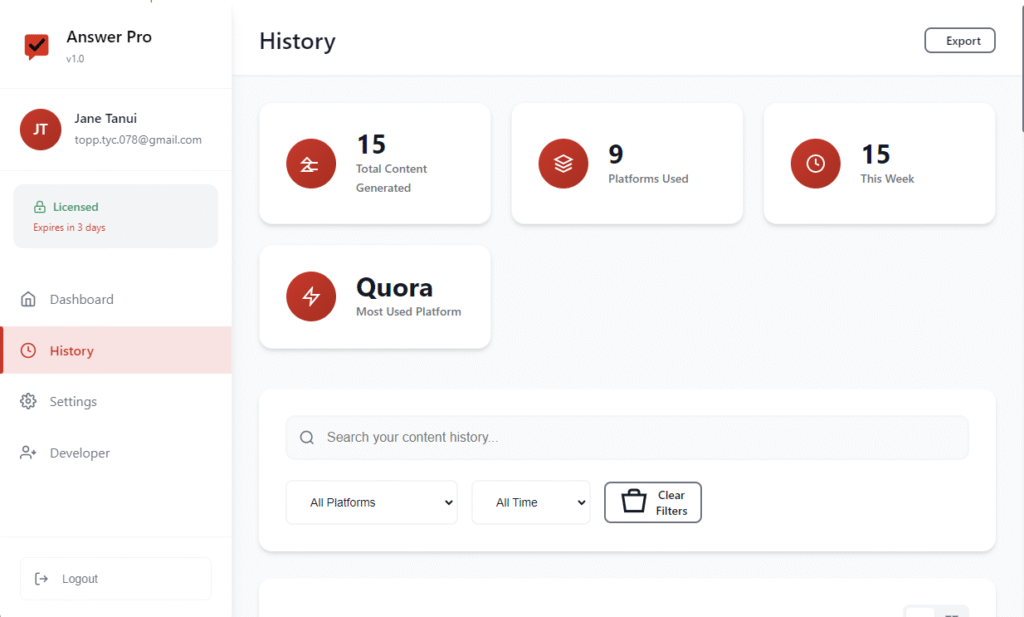Click the Platforms Used layers icon

(x=563, y=164)
